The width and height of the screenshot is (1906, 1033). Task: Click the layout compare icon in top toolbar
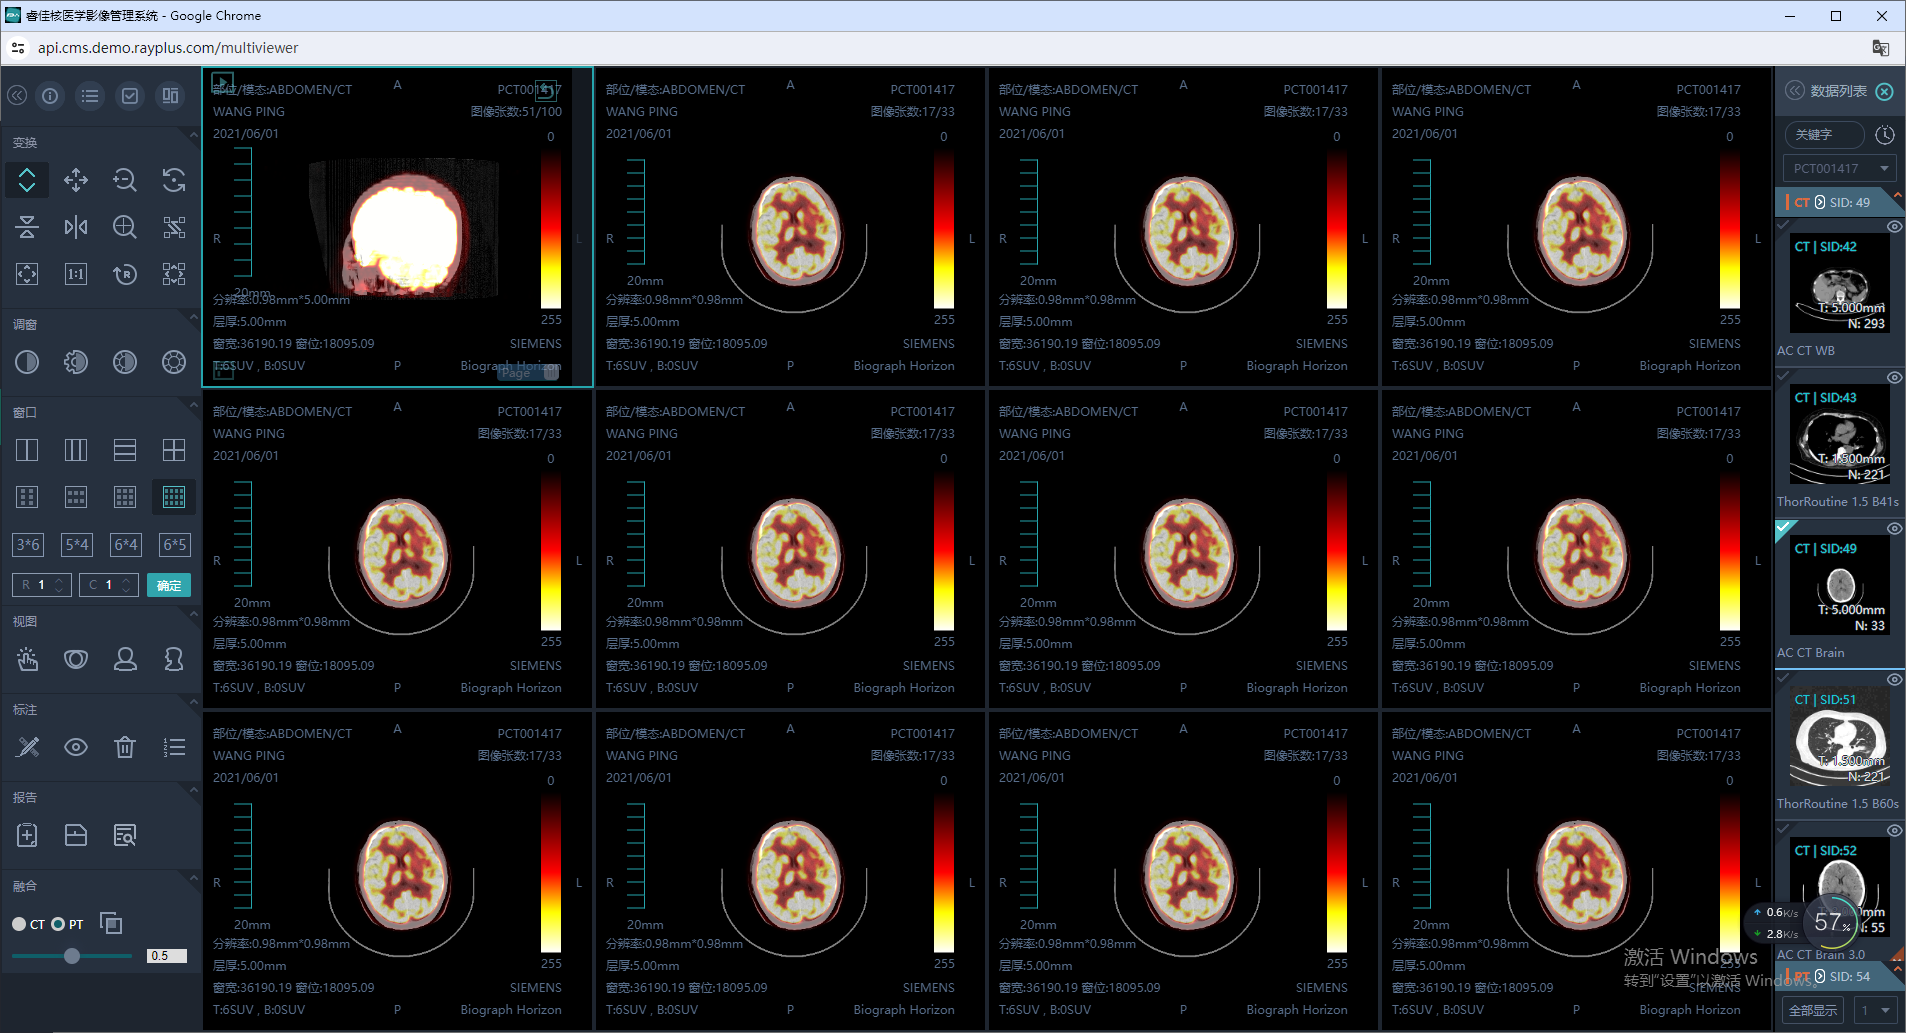[171, 96]
